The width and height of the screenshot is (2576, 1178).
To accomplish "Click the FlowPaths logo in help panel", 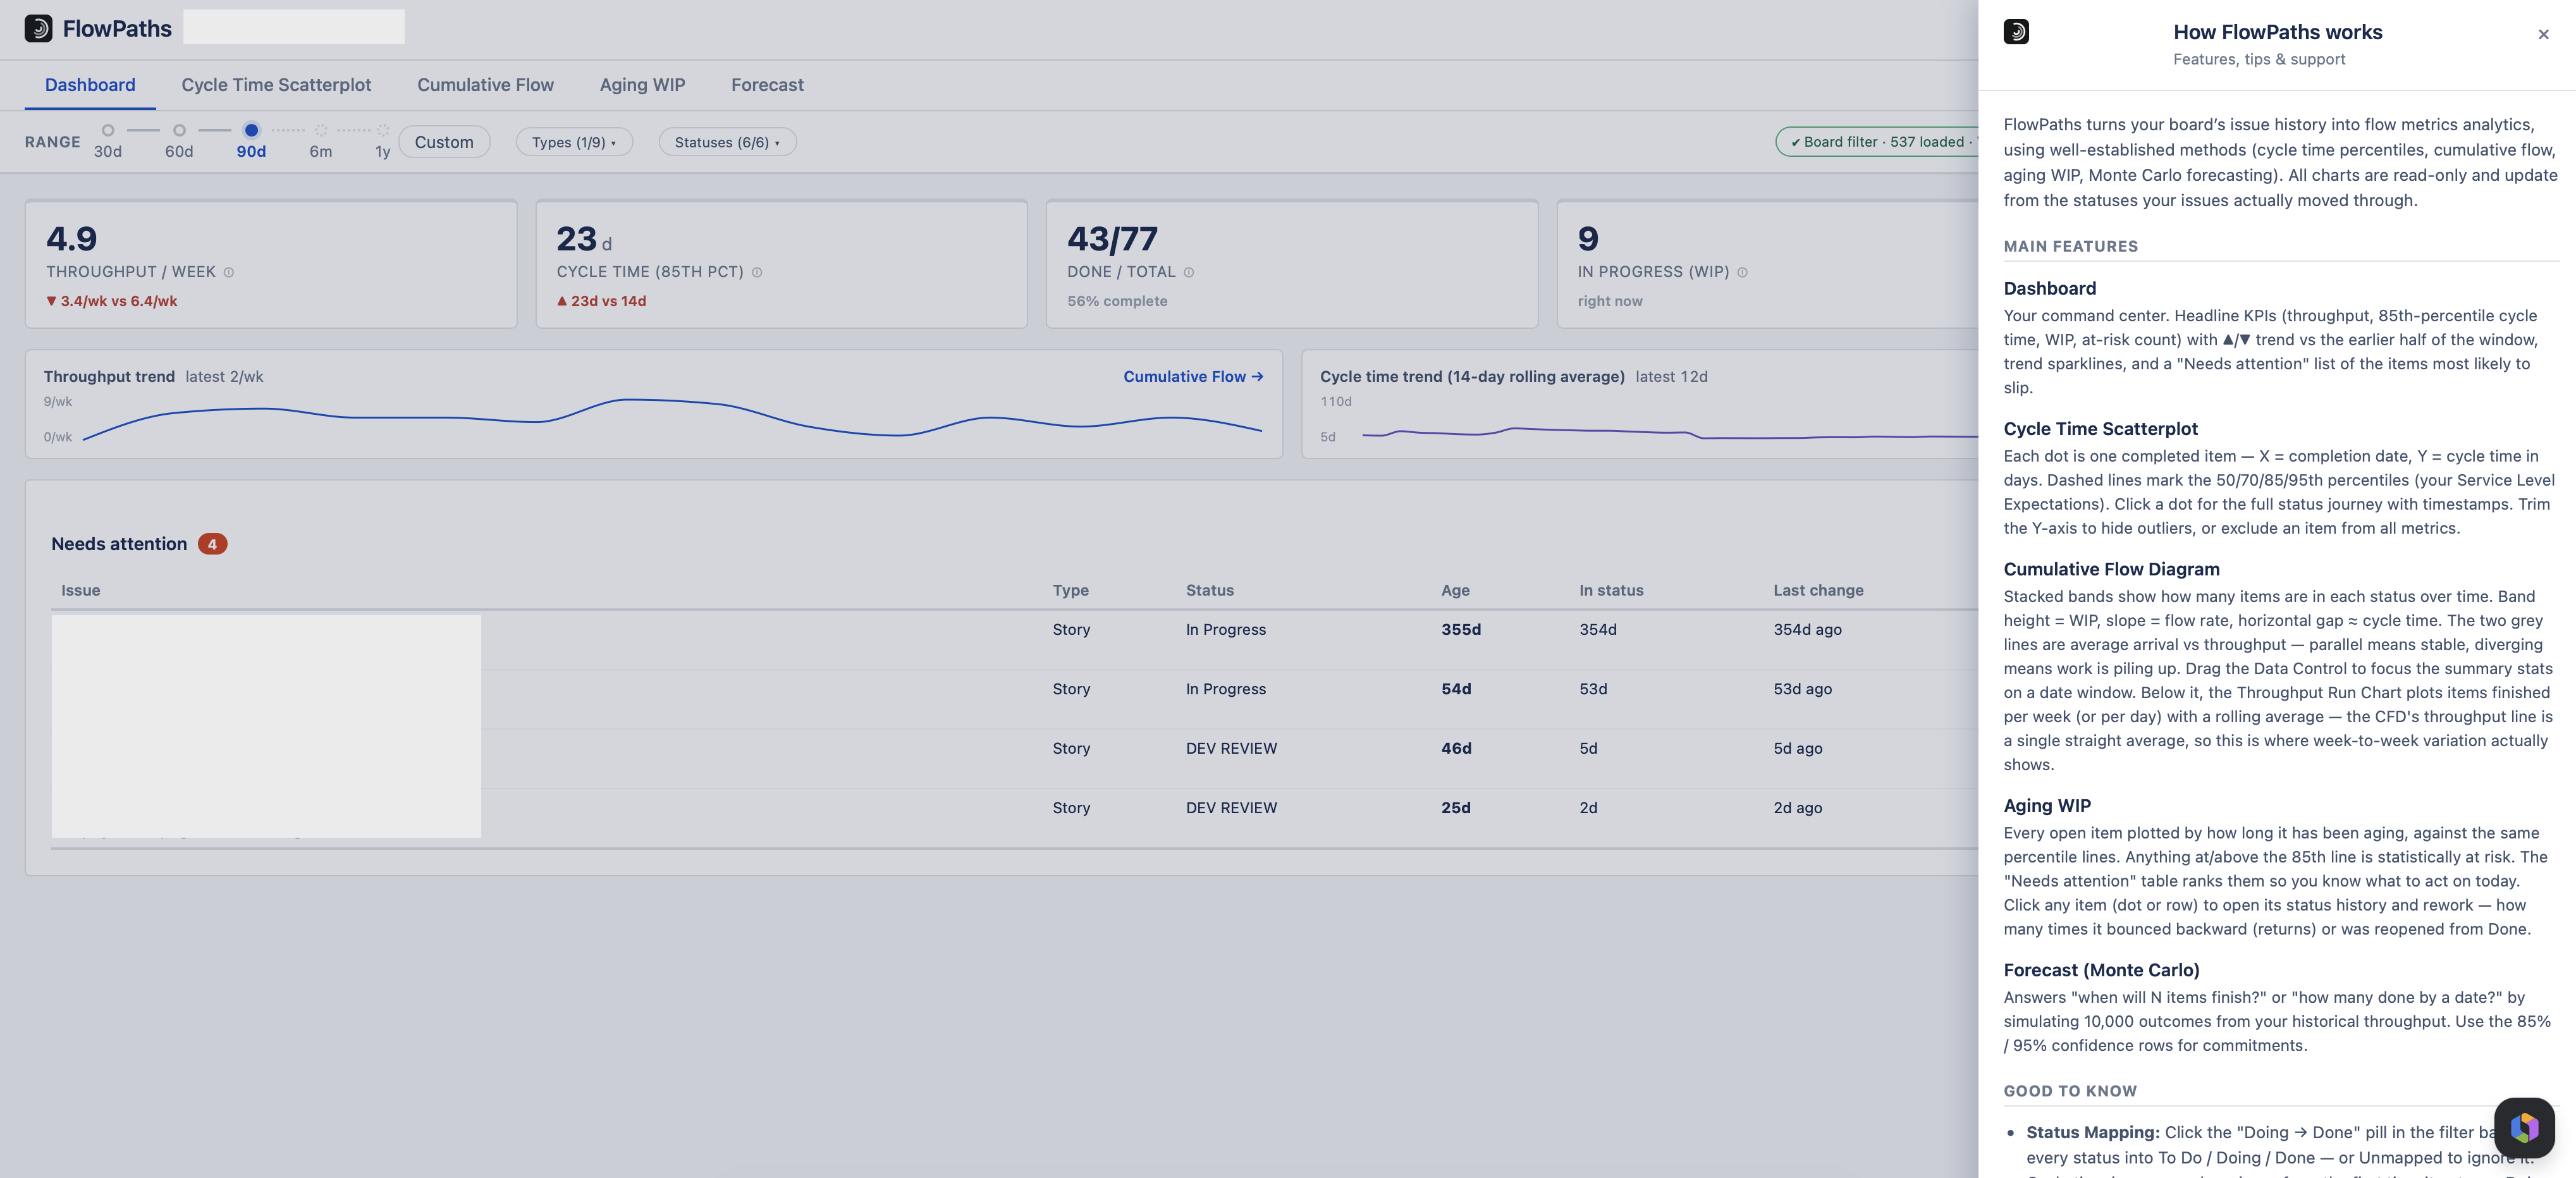I will 2016,32.
